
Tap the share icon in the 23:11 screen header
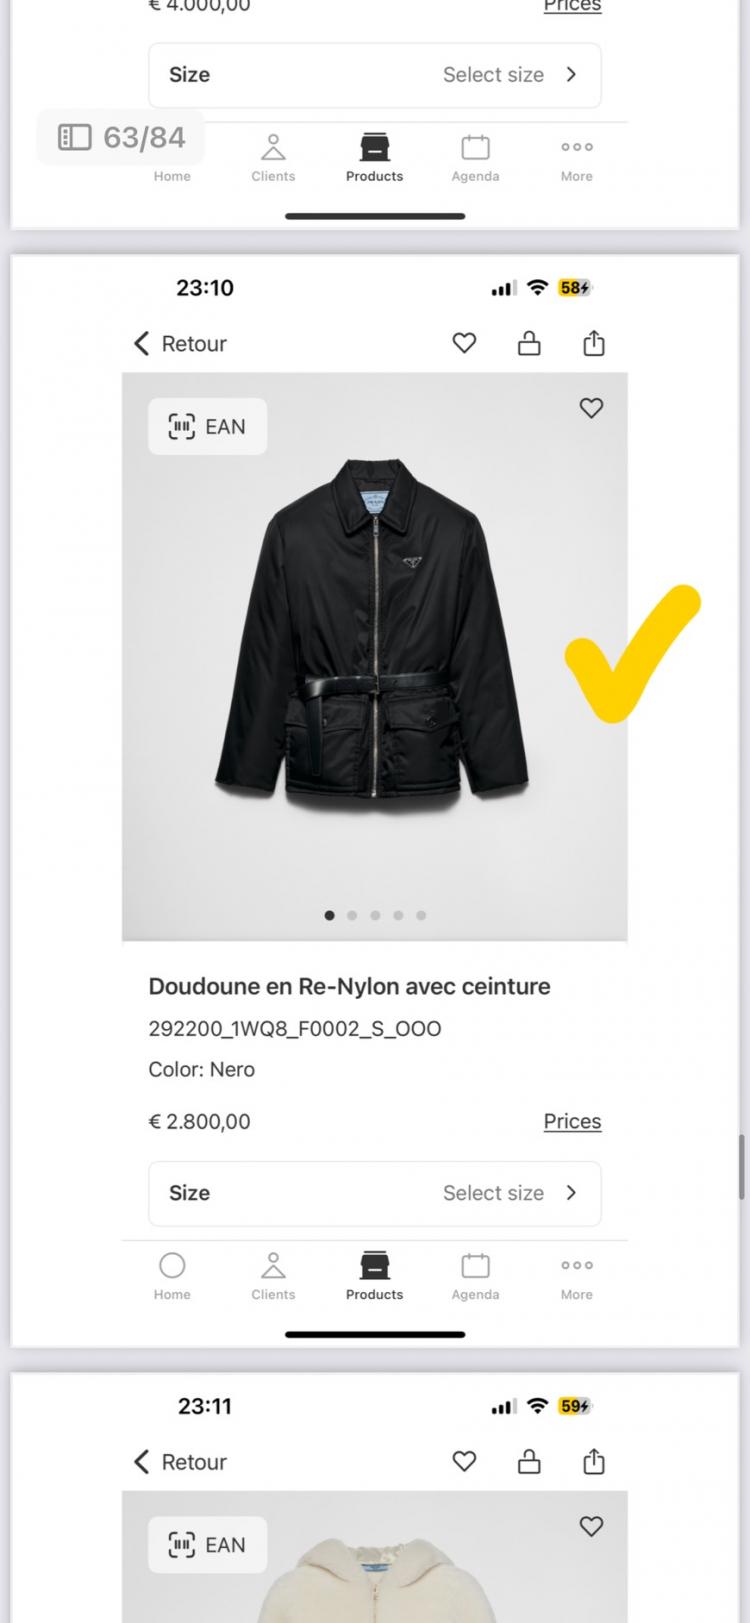[x=594, y=1461]
